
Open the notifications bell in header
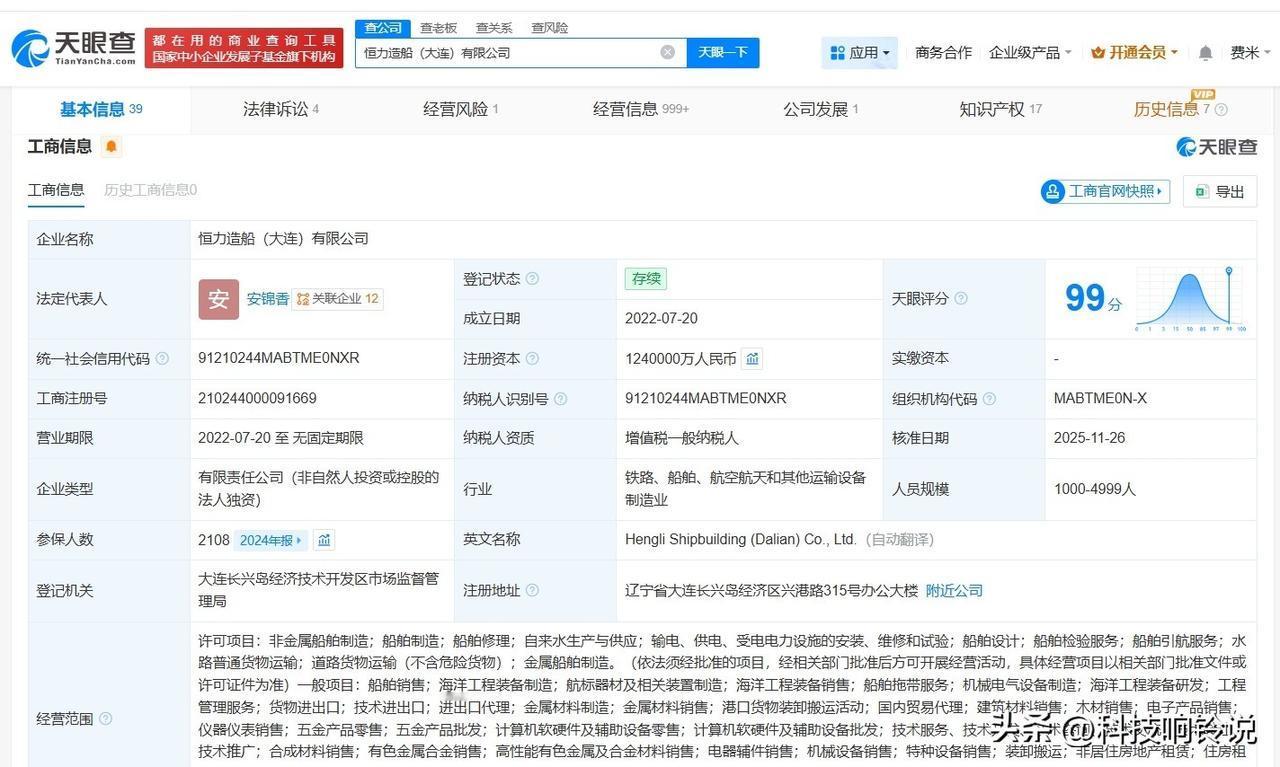(1205, 52)
